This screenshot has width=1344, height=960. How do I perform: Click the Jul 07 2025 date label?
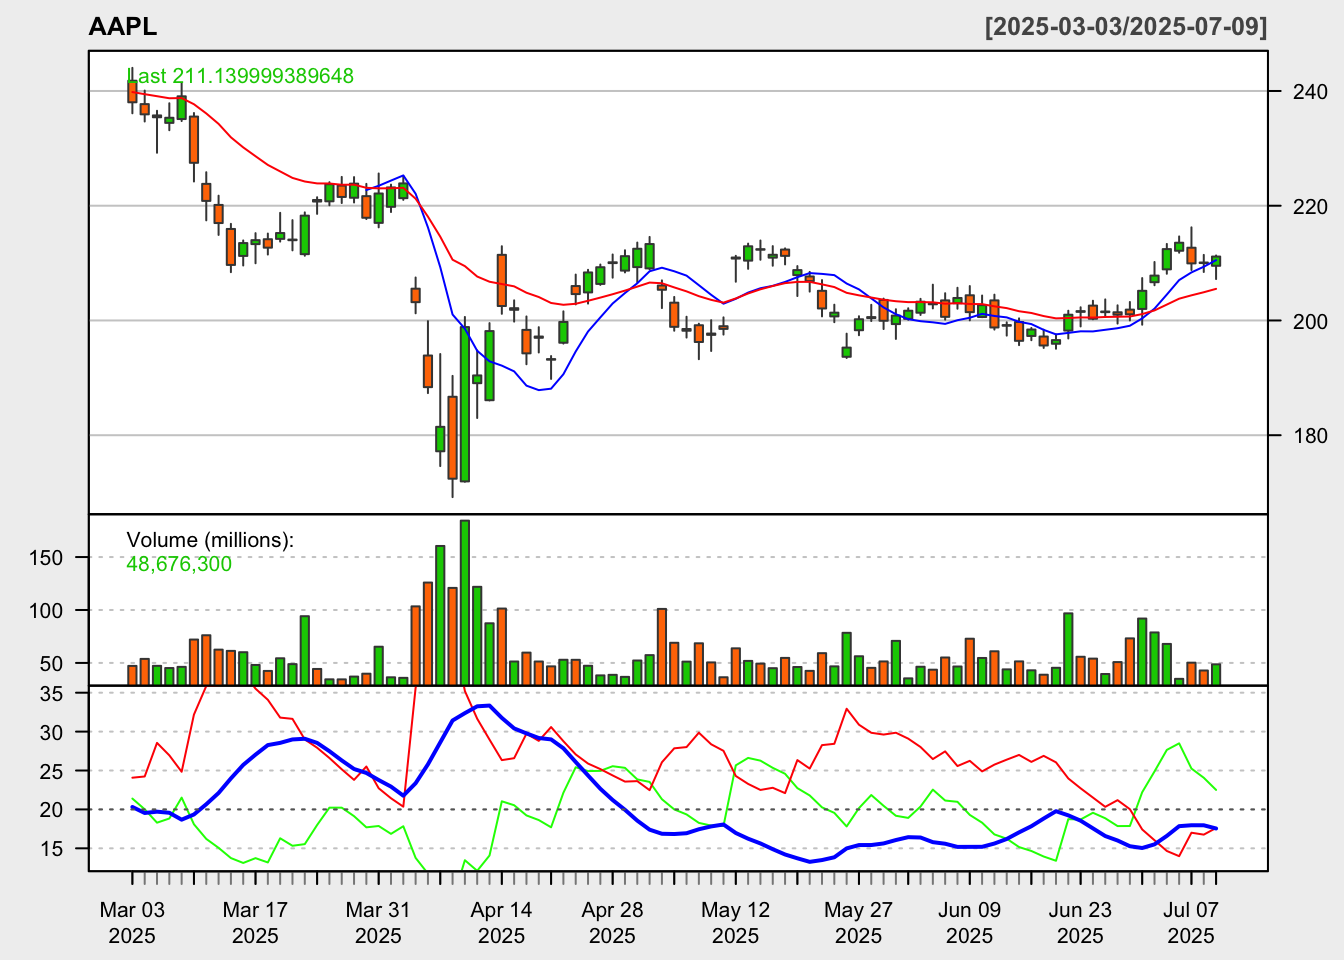1191,923
